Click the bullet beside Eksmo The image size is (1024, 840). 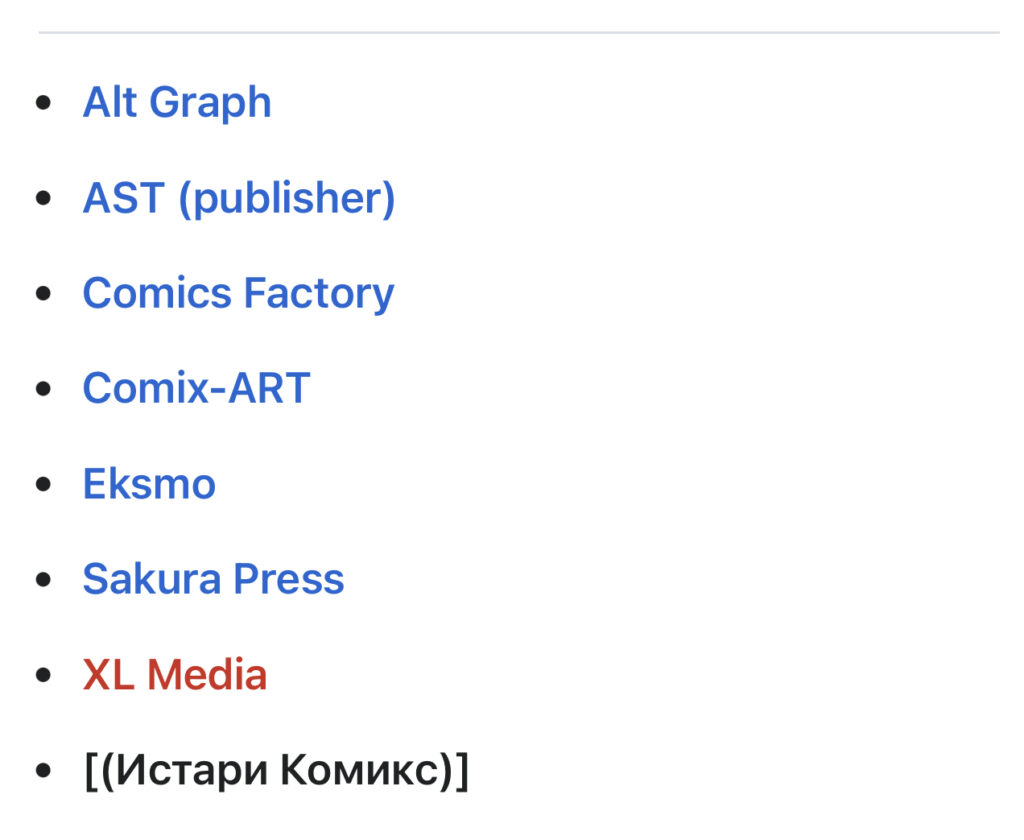tap(43, 485)
